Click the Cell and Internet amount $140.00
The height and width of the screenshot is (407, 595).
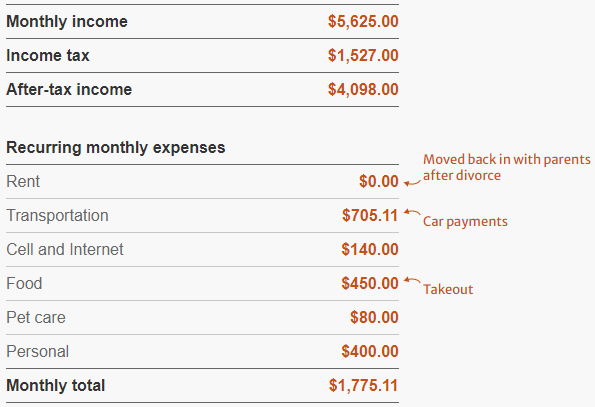point(370,250)
